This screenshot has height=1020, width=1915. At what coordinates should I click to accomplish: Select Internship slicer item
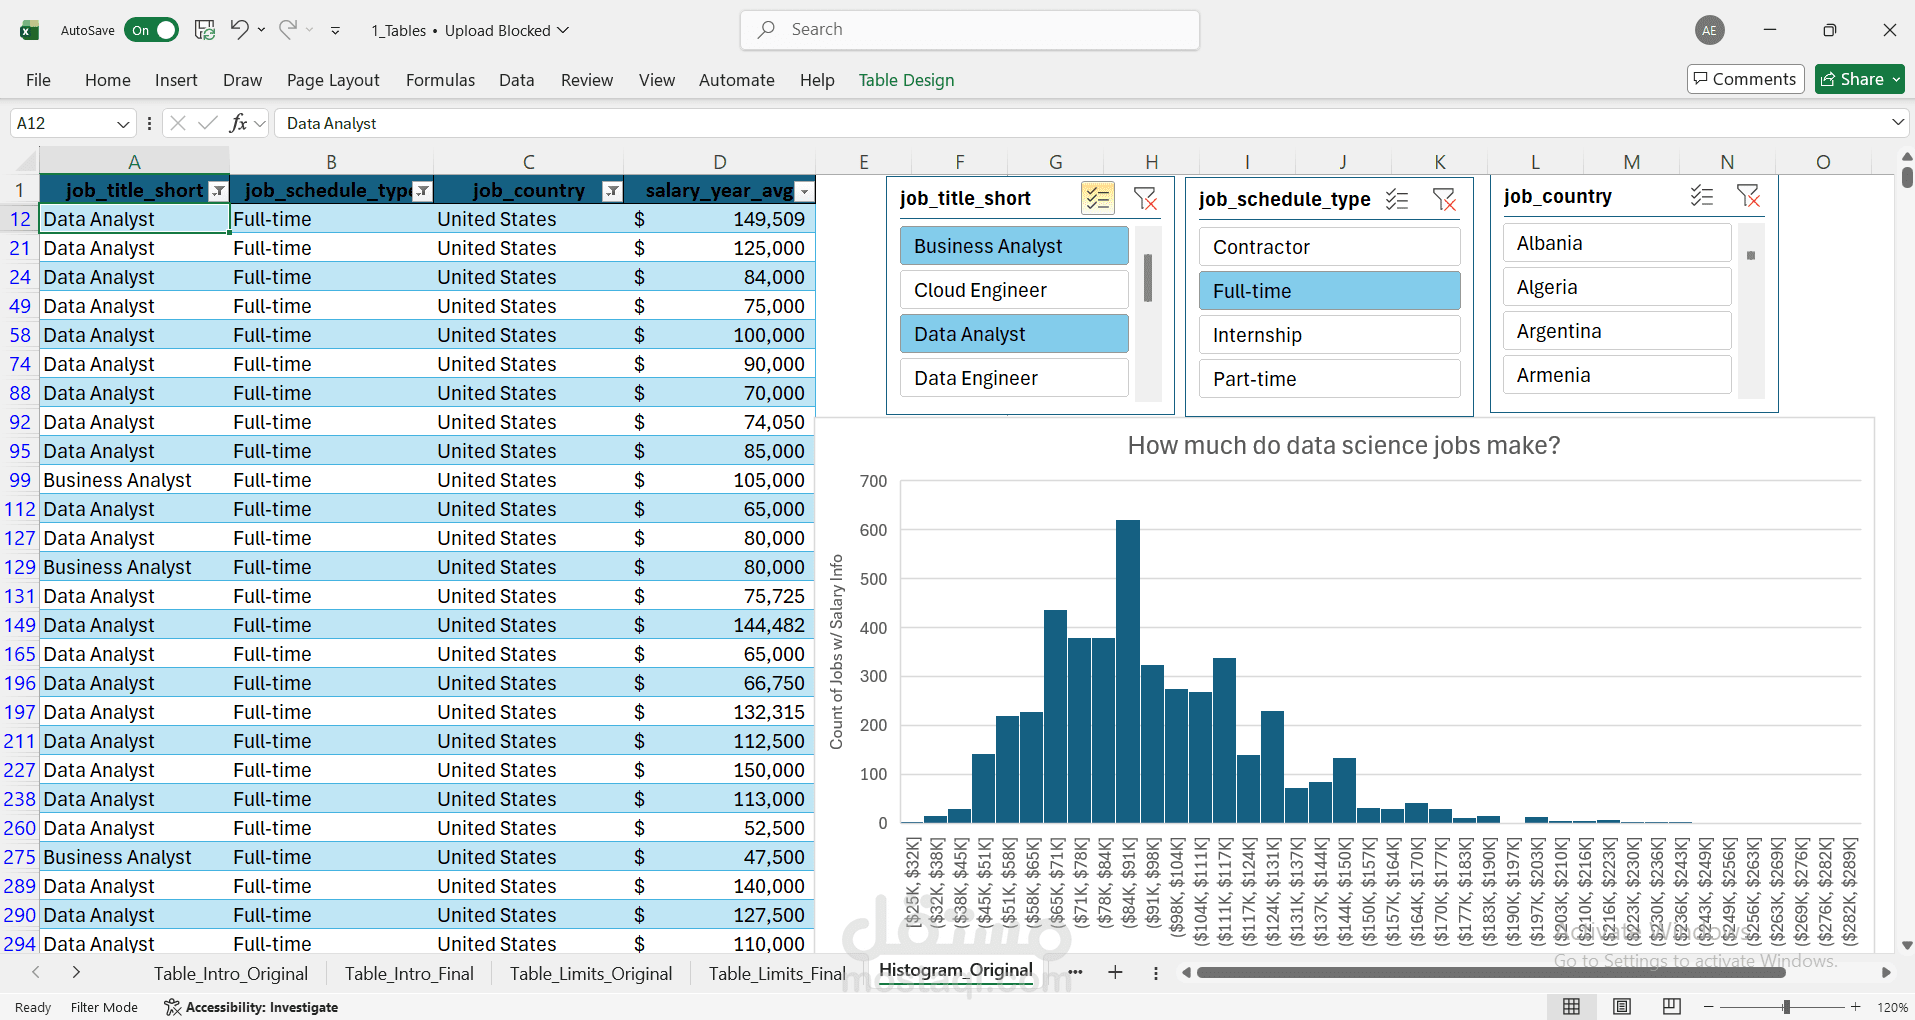(1330, 335)
